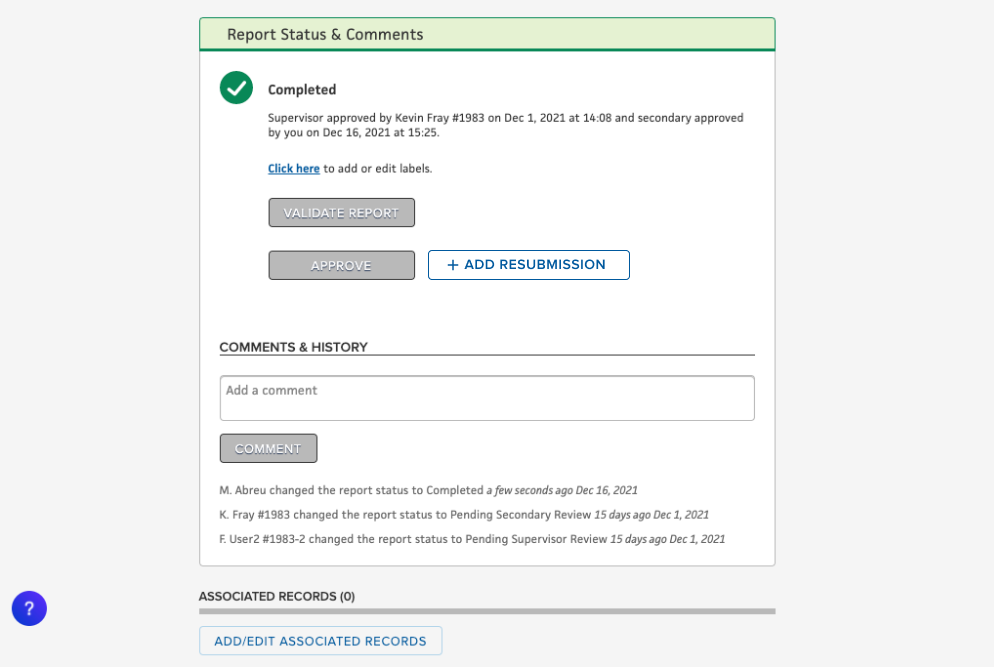Open Add/Edit Associated Records
994x667 pixels.
tap(320, 641)
